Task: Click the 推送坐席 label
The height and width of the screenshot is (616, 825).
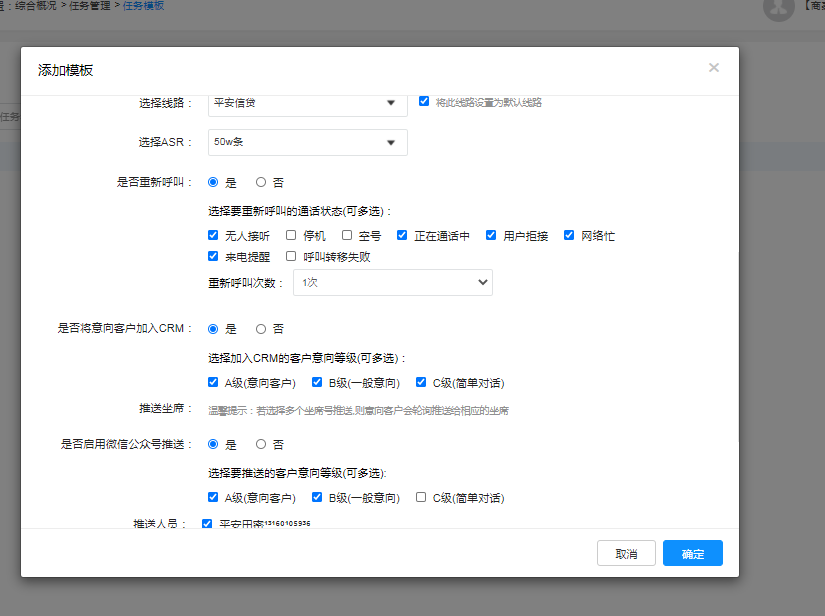Action: pos(166,409)
